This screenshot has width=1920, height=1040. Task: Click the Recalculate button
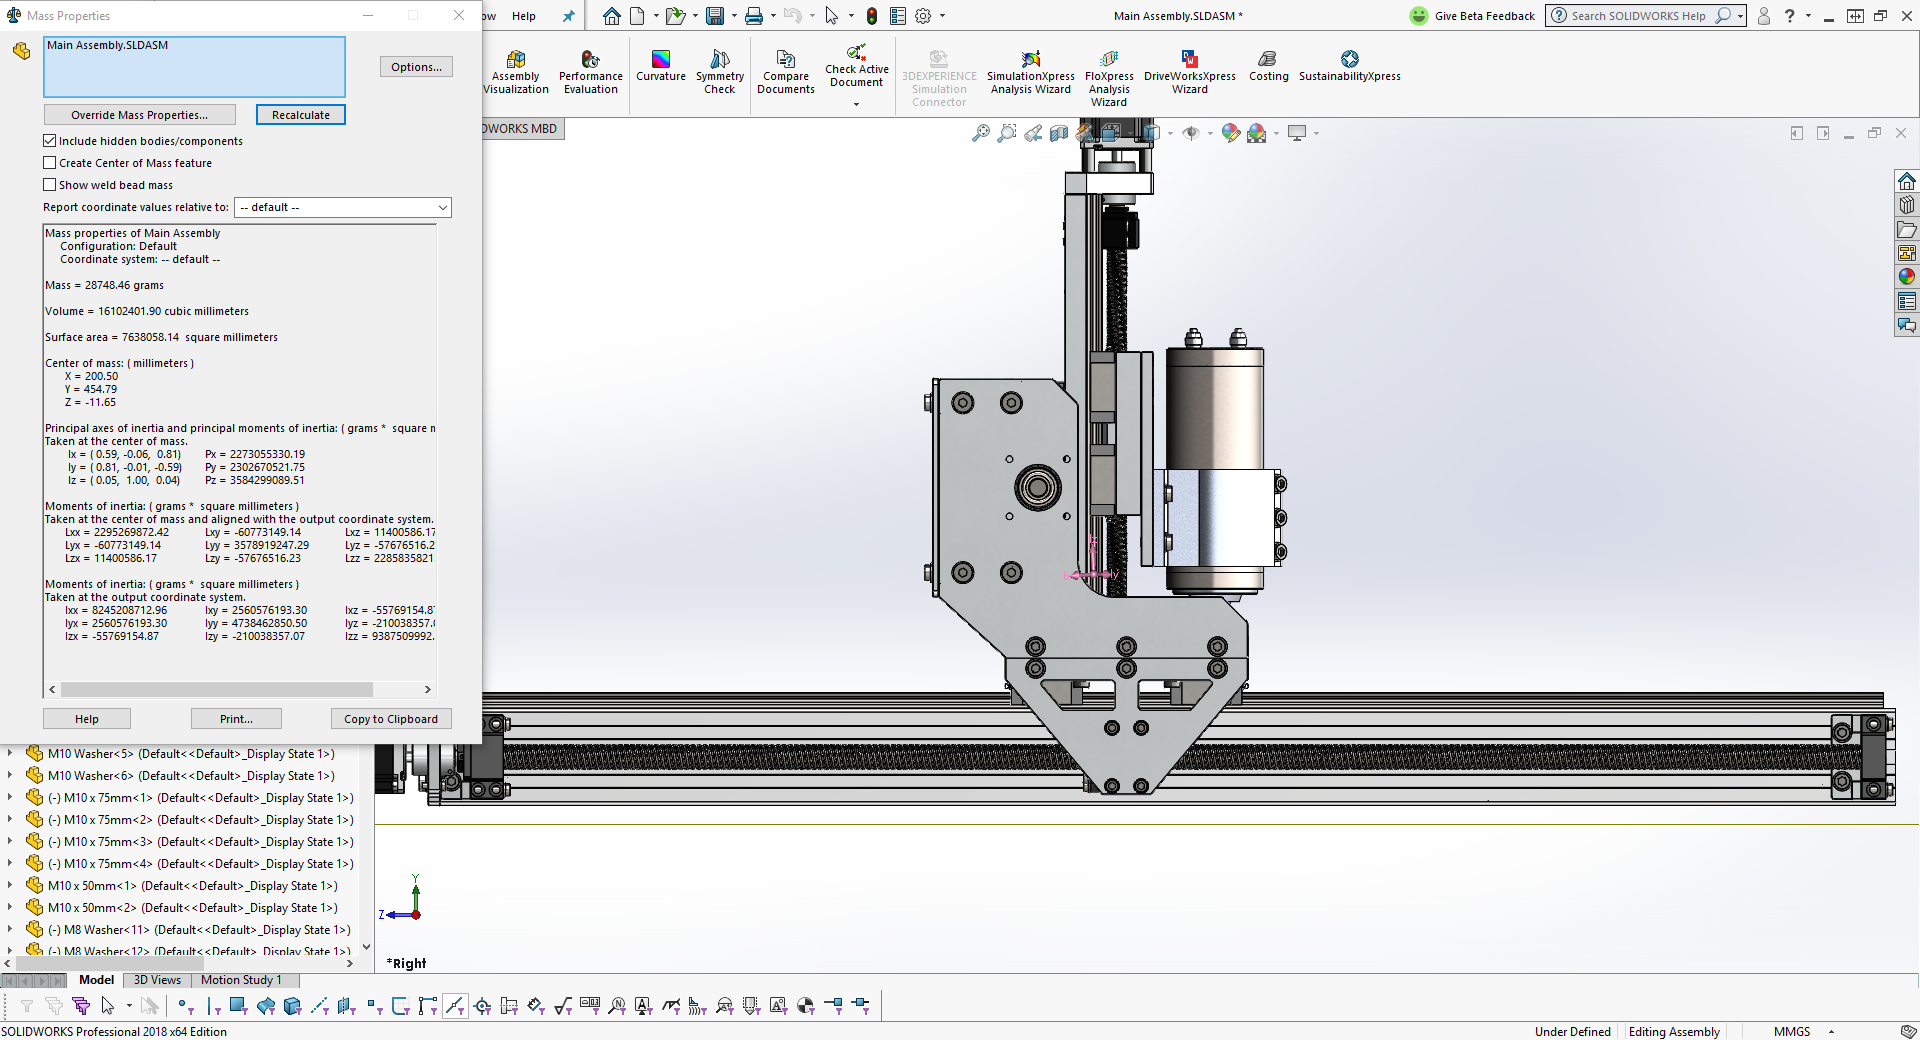[300, 115]
